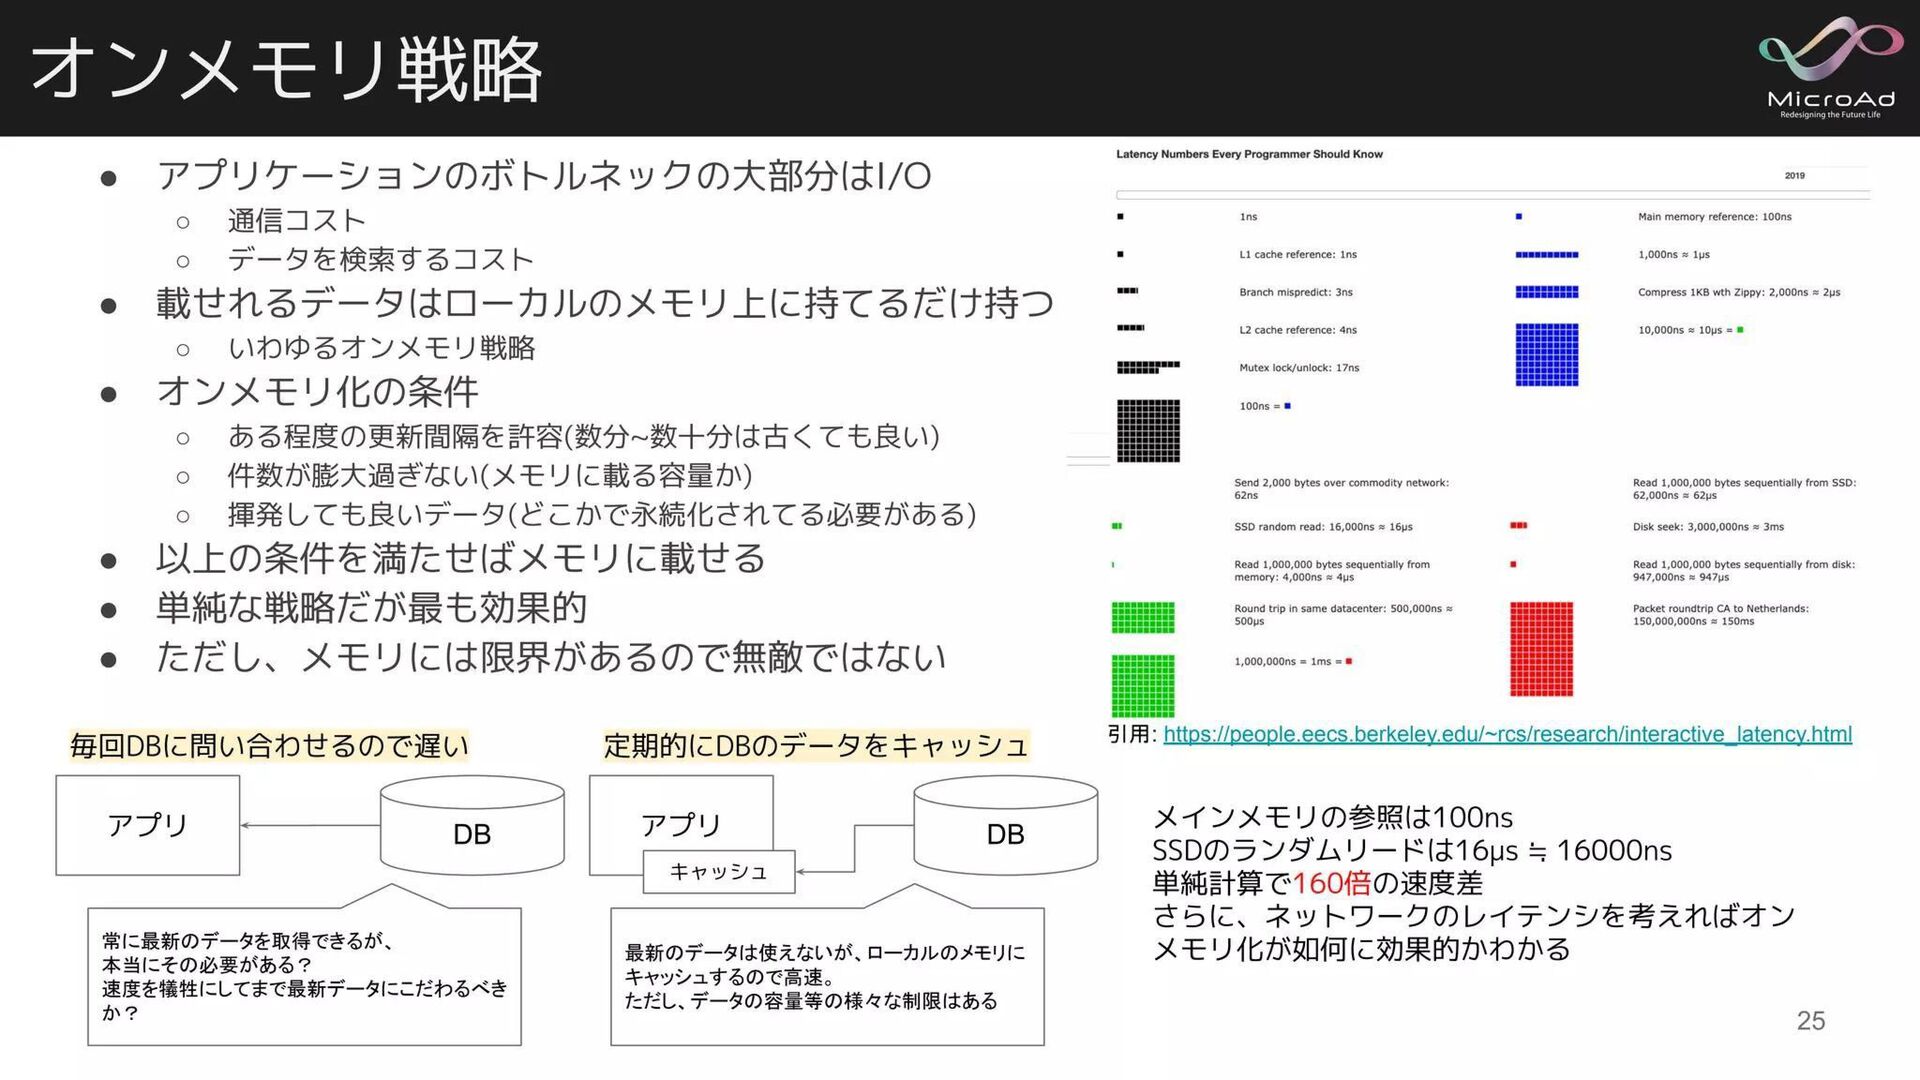Select the 毎回DBに問い合わせるので遅い highlighted label

(x=269, y=746)
